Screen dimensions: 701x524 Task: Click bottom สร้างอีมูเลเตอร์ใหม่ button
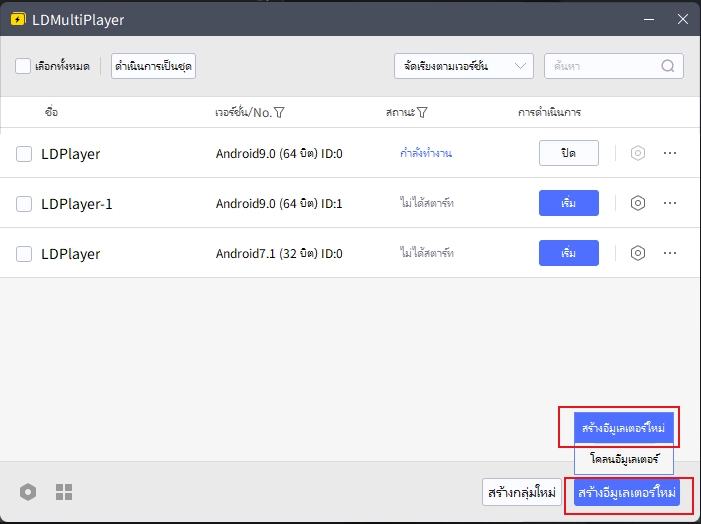coord(627,493)
